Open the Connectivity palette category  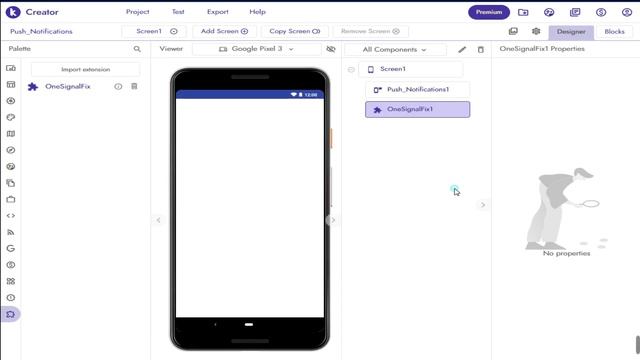[x=11, y=232]
